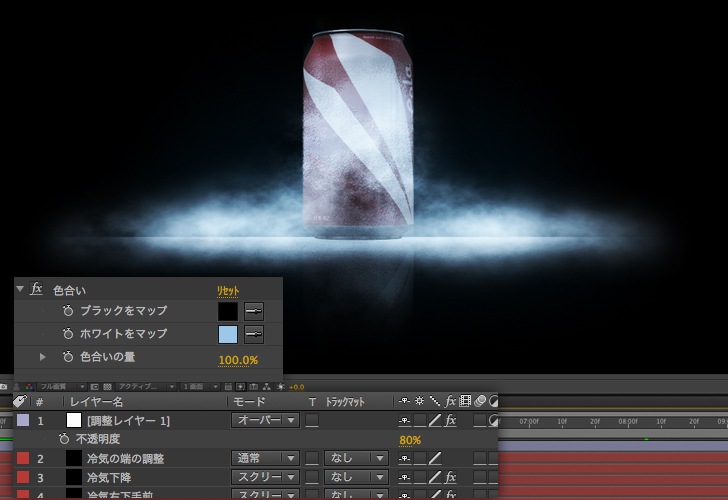Click the stopwatch for ブラックをマップ
The width and height of the screenshot is (728, 500).
(68, 311)
